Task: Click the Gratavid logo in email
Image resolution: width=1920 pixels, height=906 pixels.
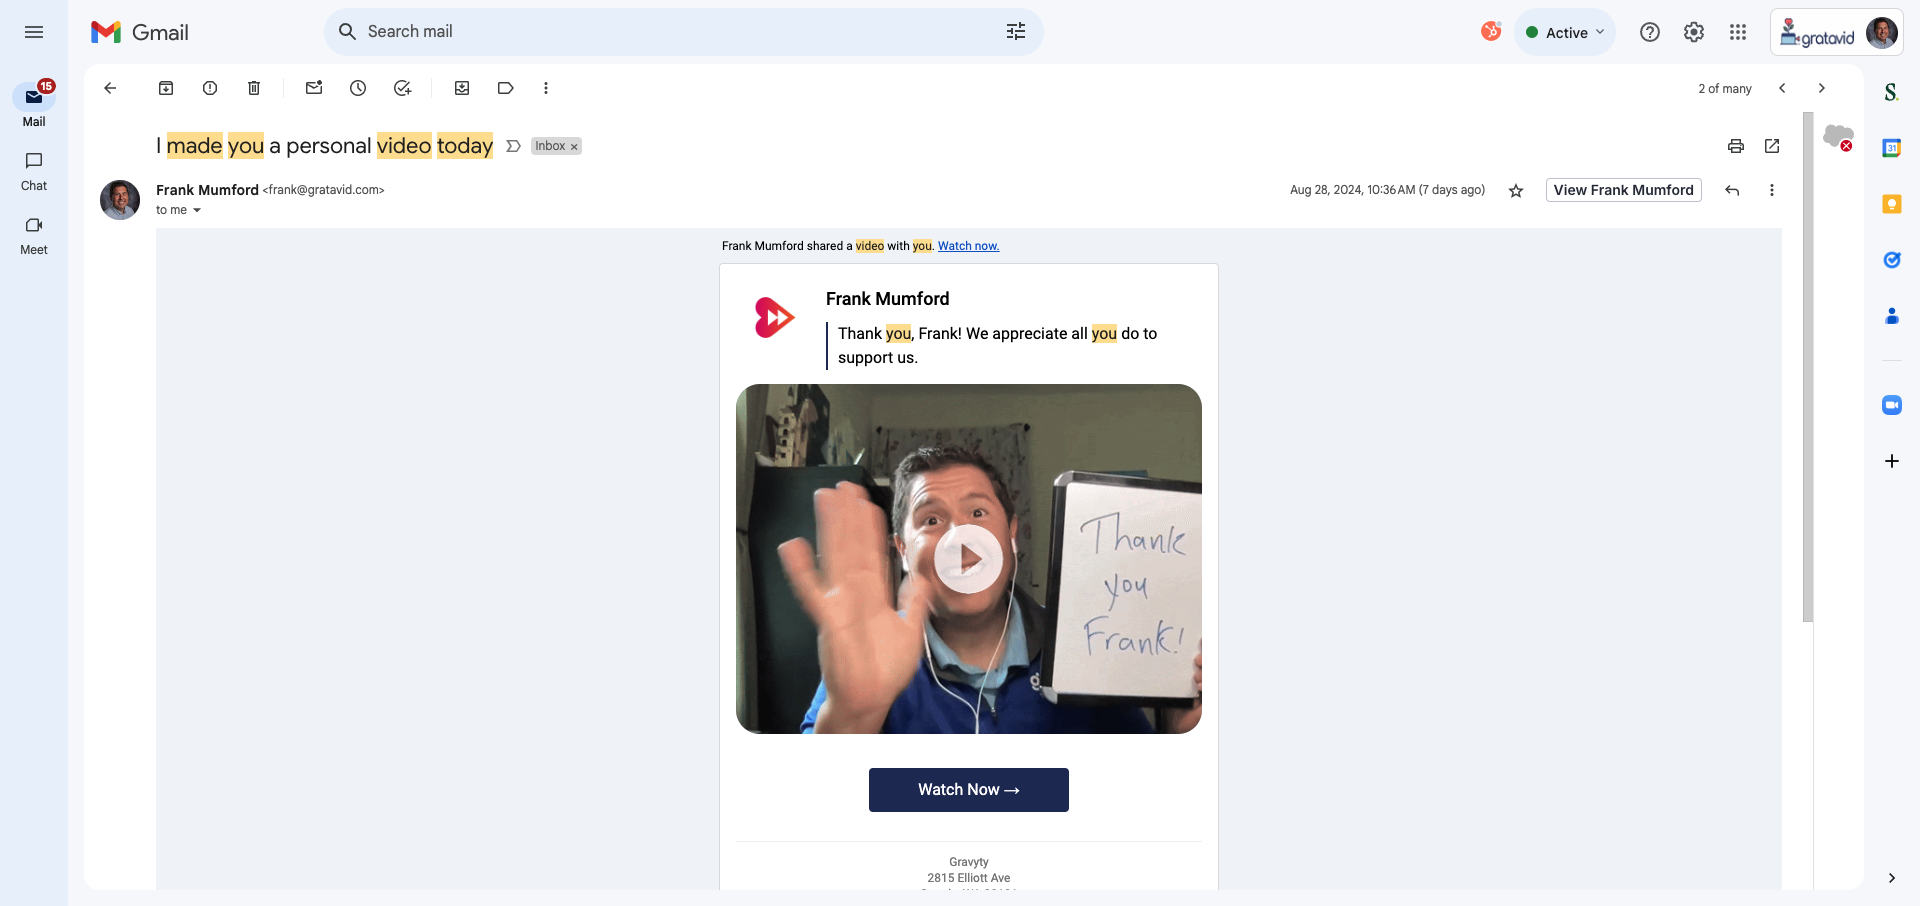Action: pyautogui.click(x=774, y=318)
